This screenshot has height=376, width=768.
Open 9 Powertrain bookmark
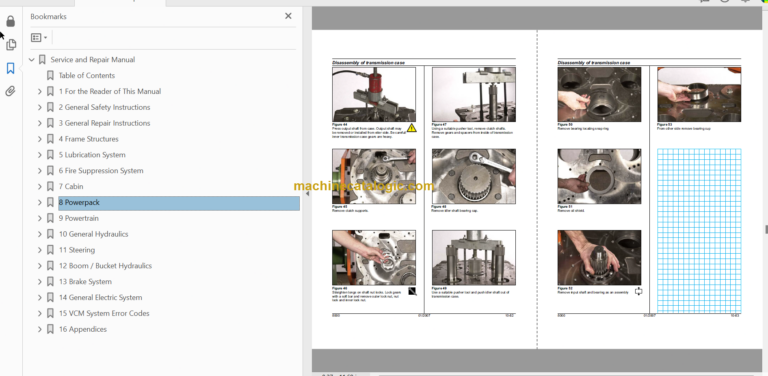pos(78,218)
